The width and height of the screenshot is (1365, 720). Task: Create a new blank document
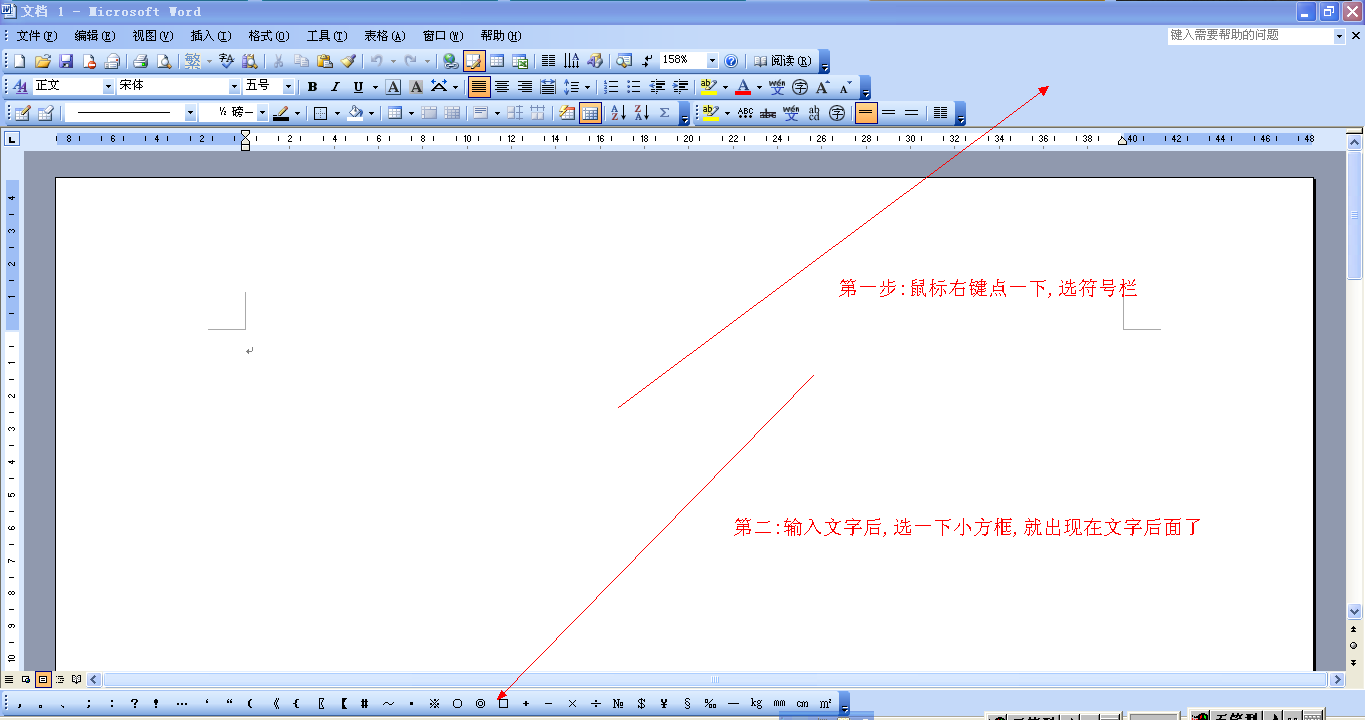[20, 61]
